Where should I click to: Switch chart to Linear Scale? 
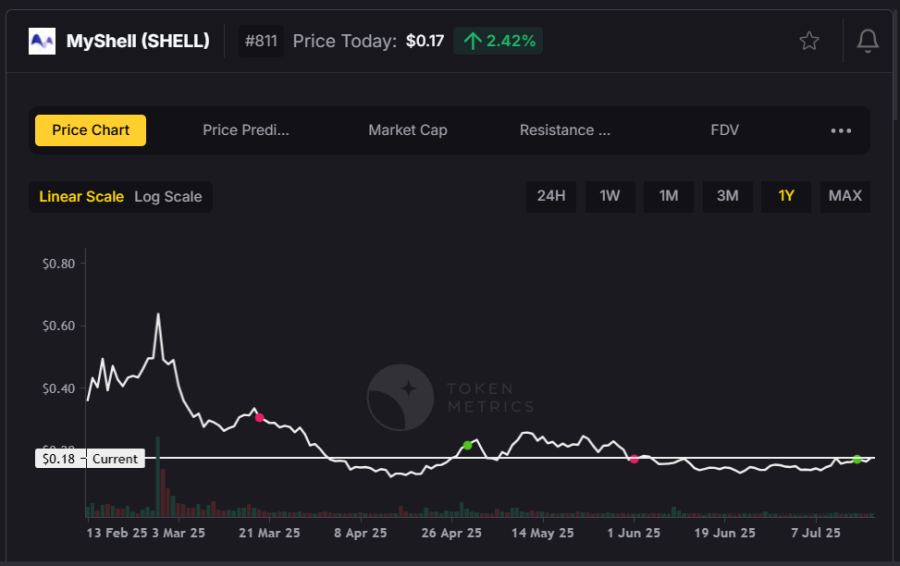[81, 197]
